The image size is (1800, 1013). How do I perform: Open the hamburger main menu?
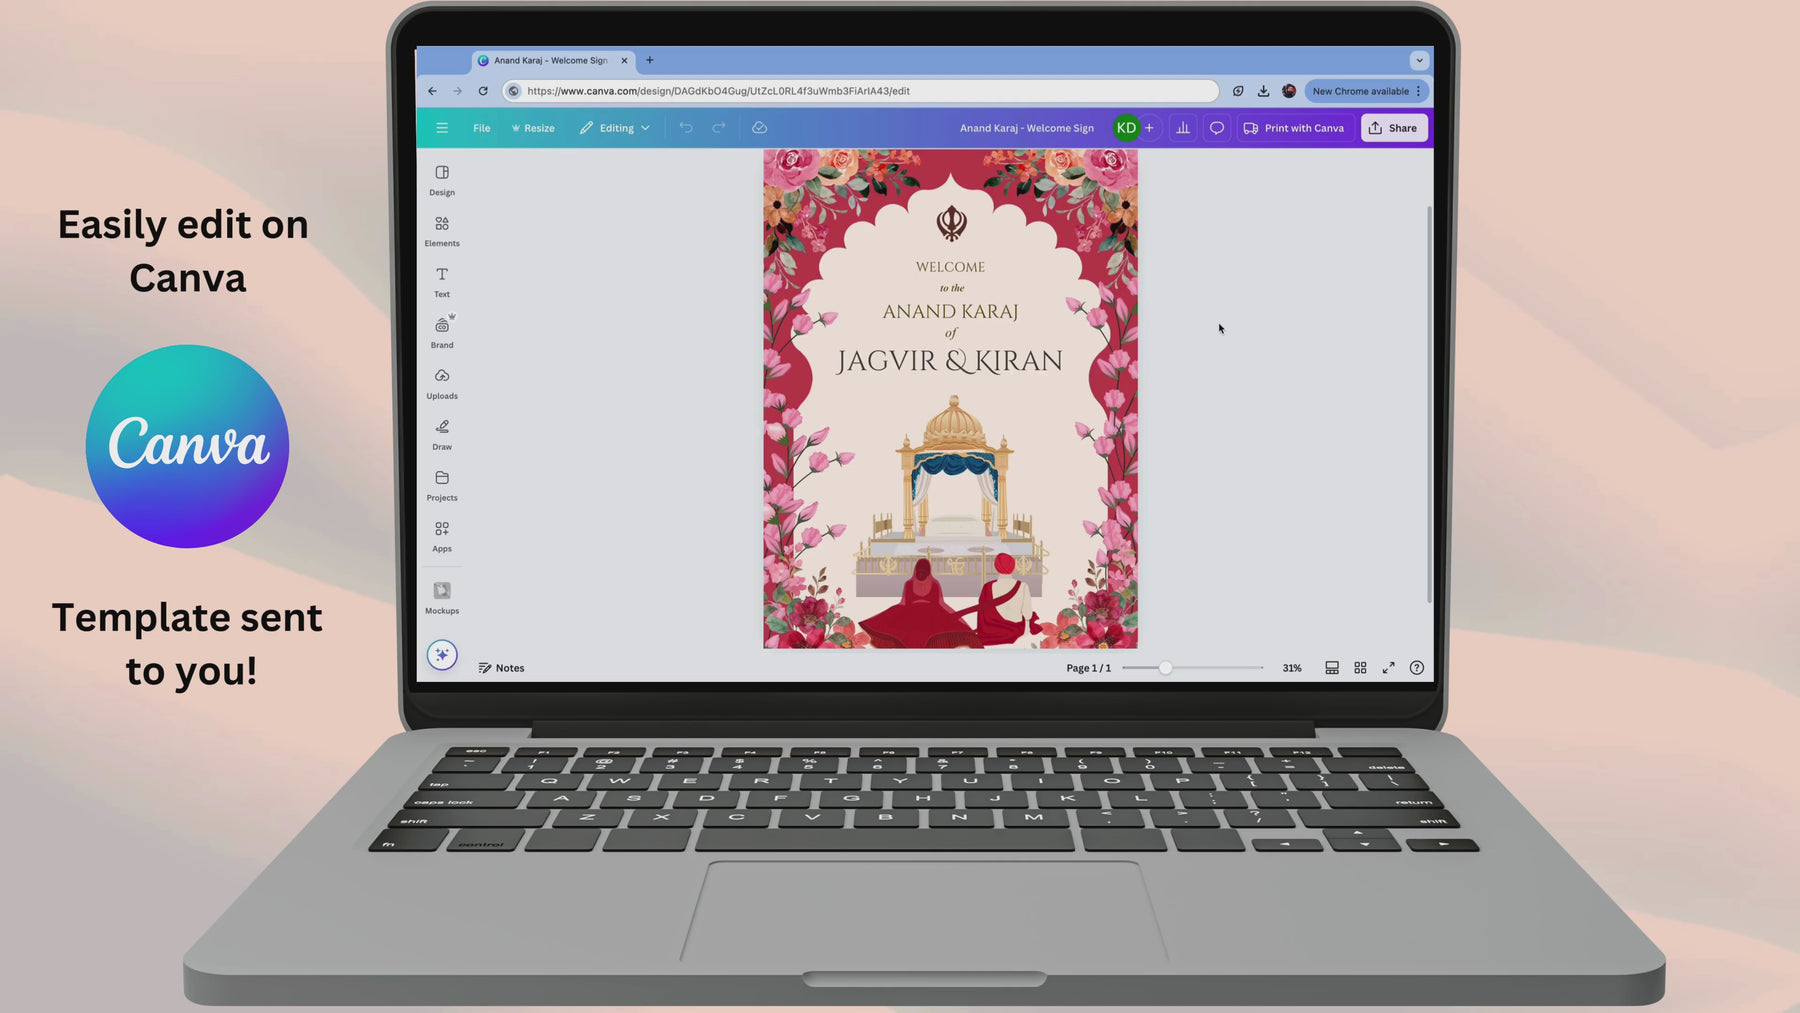pos(442,128)
